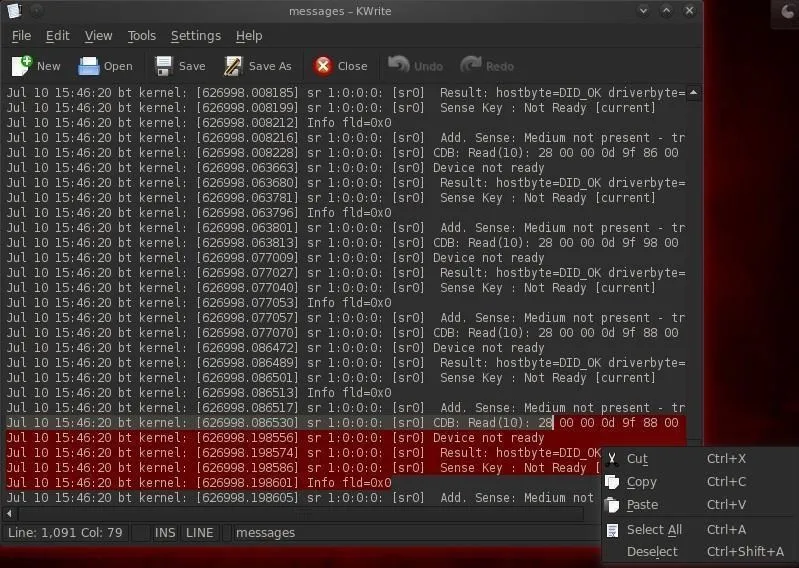Toggle LINE selection mode in status bar
Viewport: 799px width, 568px height.
click(200, 533)
